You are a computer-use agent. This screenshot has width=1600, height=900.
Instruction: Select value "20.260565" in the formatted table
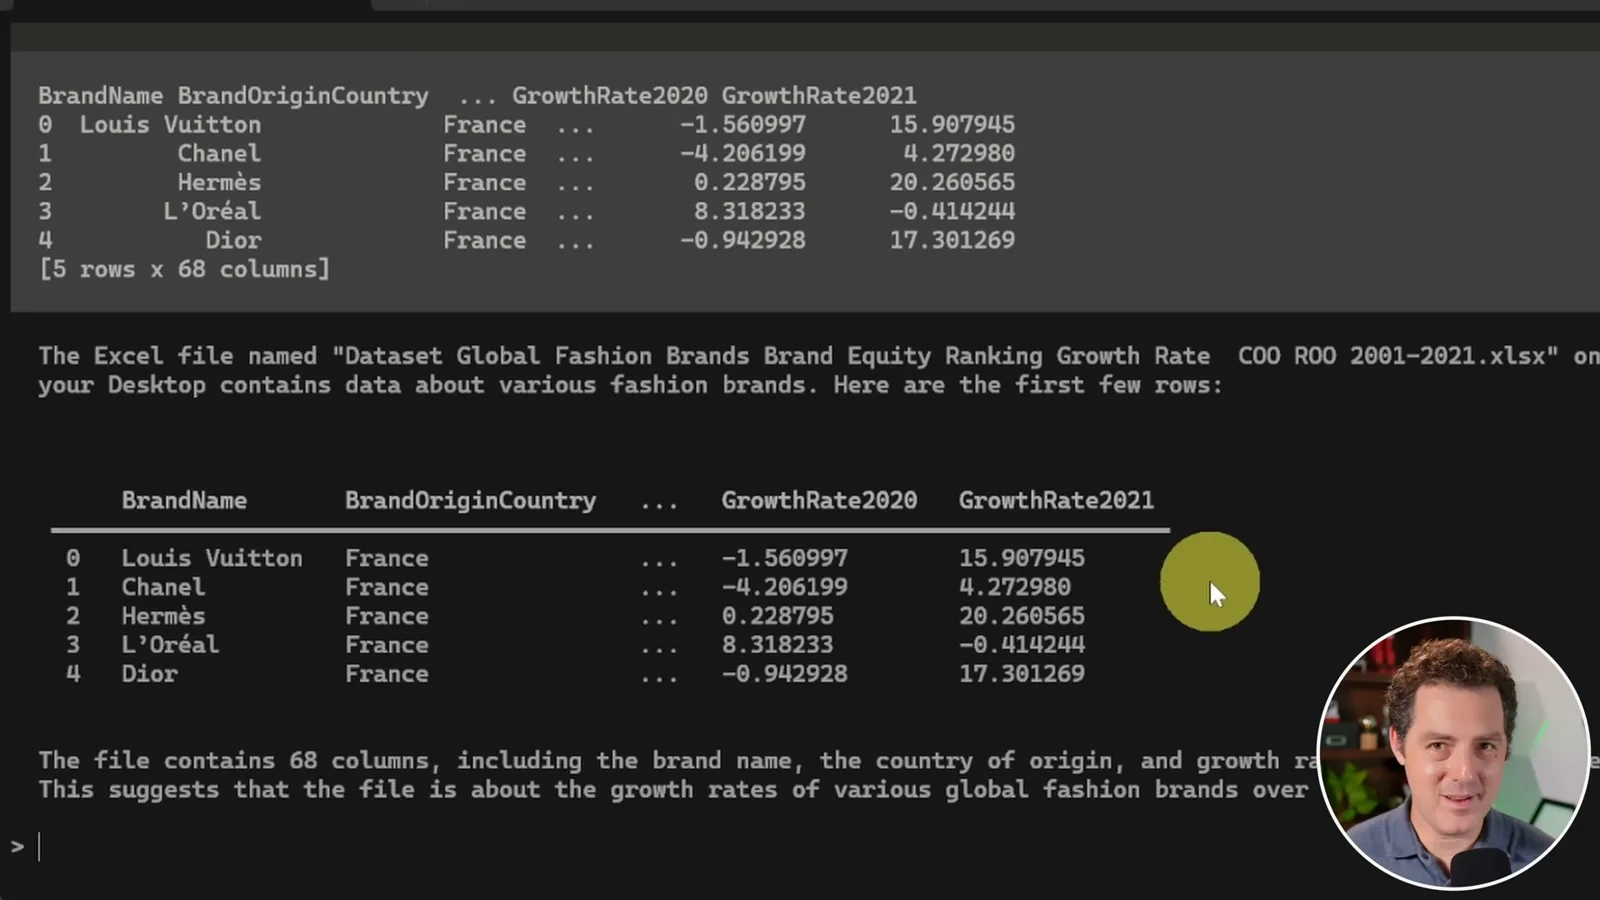(1022, 616)
